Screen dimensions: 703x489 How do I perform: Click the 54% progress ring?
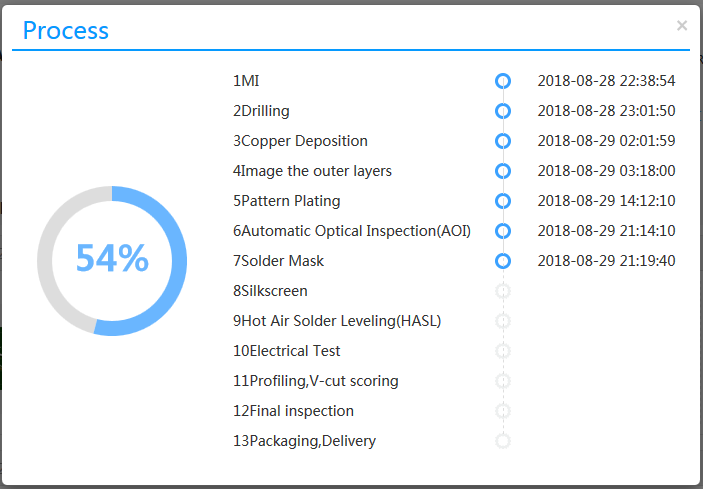tap(112, 260)
